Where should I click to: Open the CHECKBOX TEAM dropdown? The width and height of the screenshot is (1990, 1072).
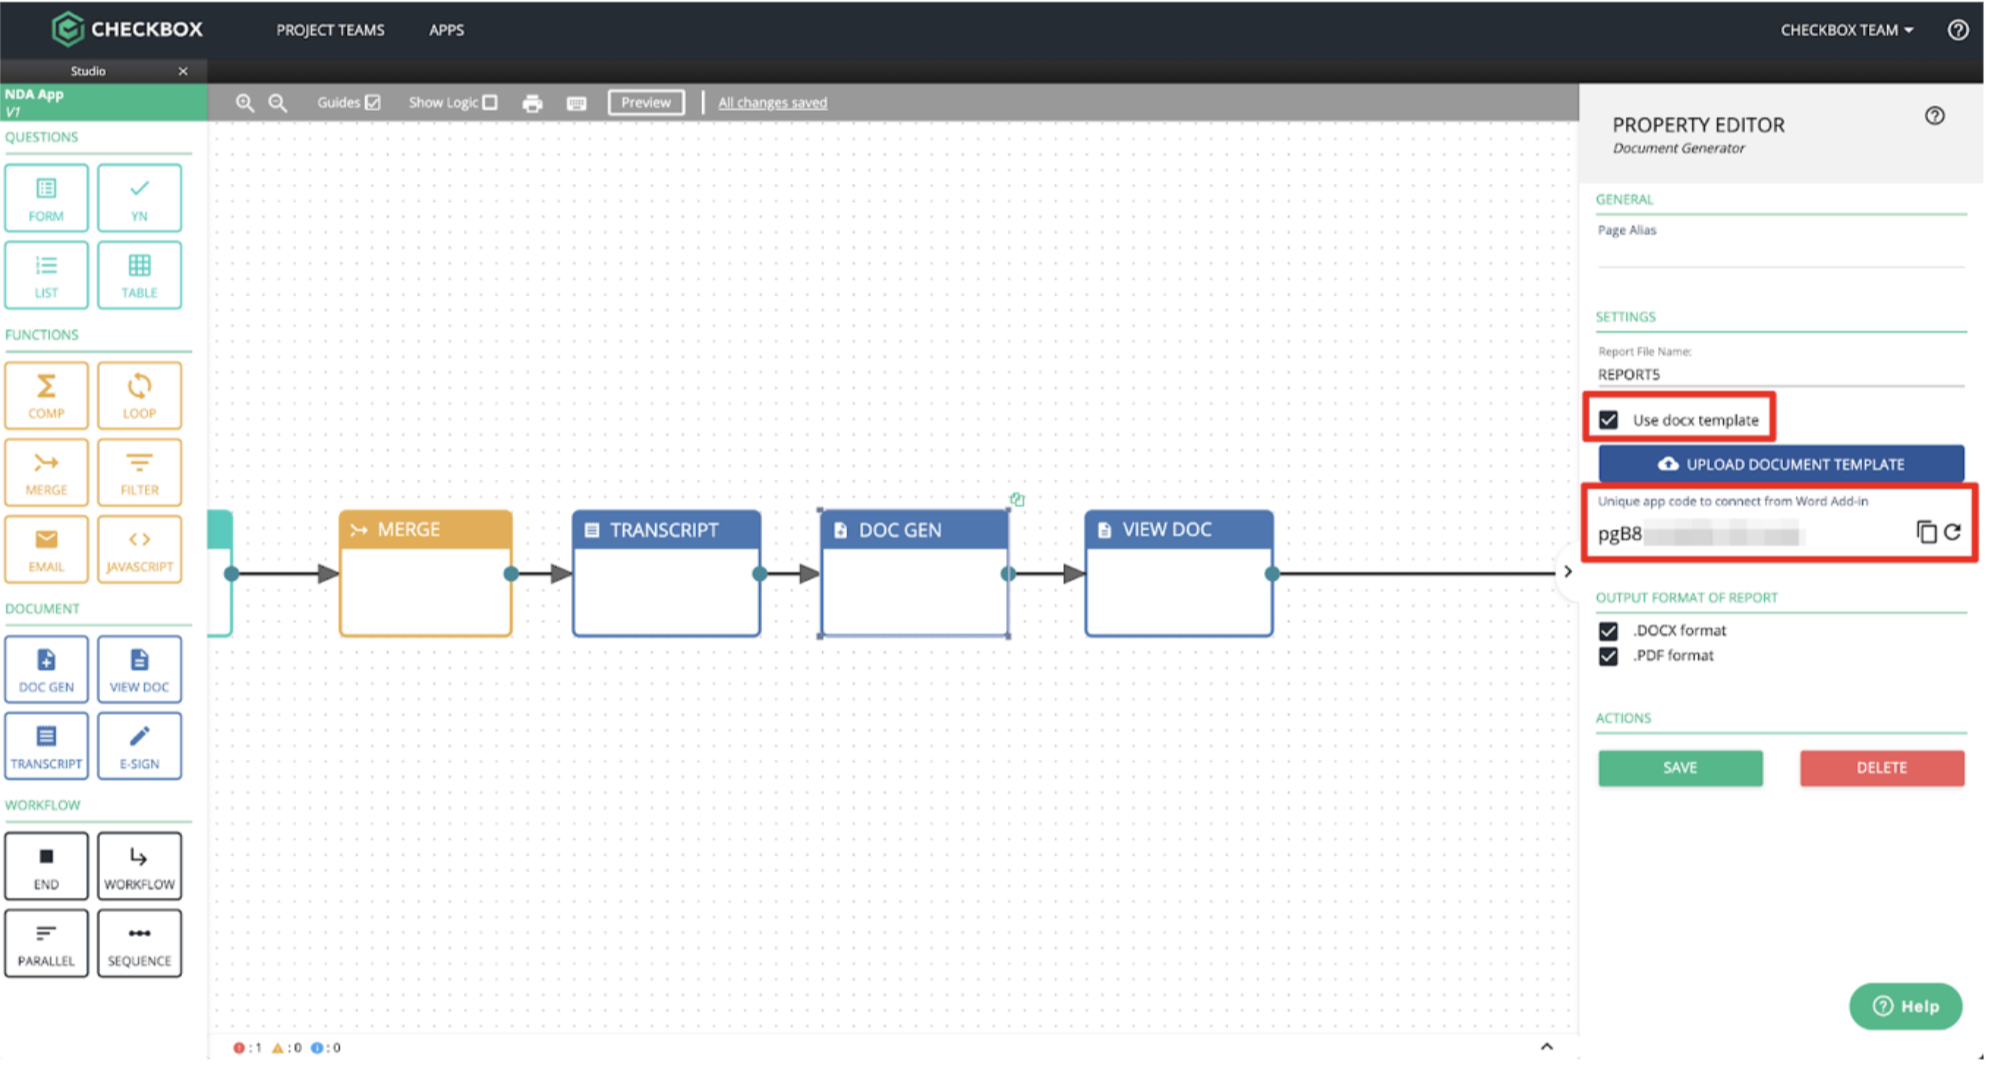(x=1846, y=30)
